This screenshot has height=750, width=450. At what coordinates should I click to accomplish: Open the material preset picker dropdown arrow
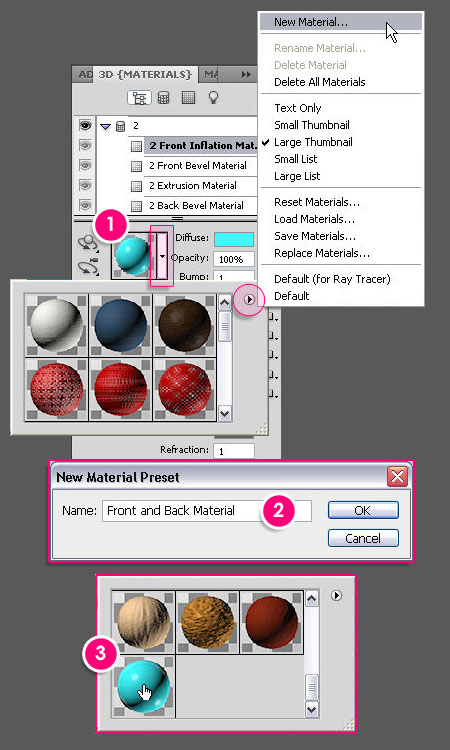[x=162, y=256]
